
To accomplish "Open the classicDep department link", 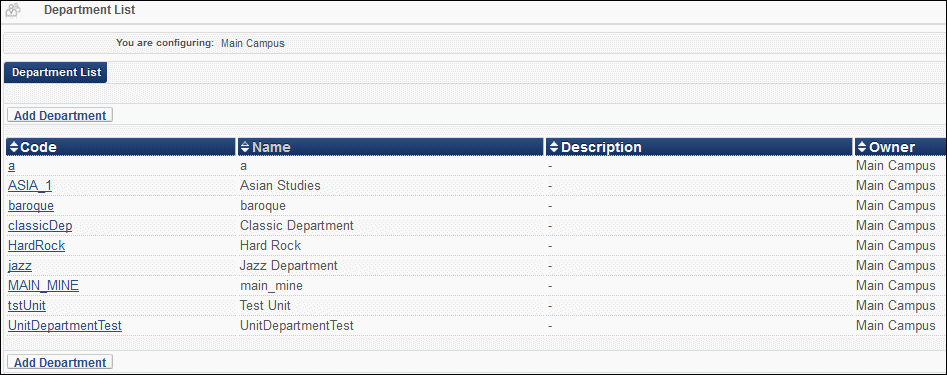I will (40, 226).
